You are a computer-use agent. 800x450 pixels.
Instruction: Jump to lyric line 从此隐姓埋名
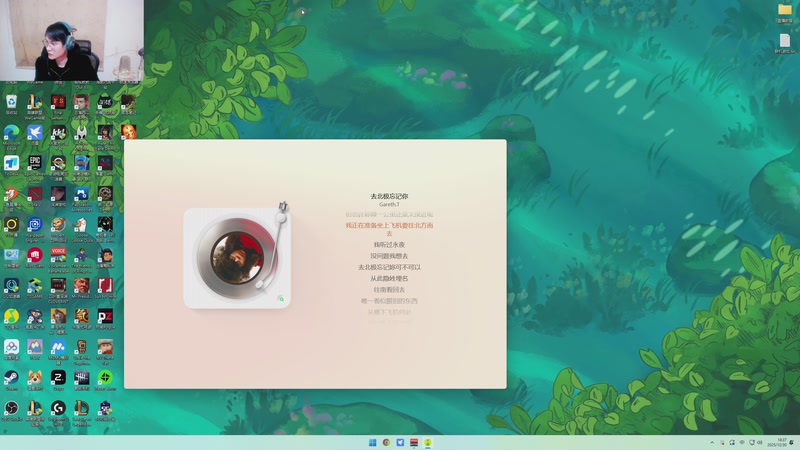[389, 279]
